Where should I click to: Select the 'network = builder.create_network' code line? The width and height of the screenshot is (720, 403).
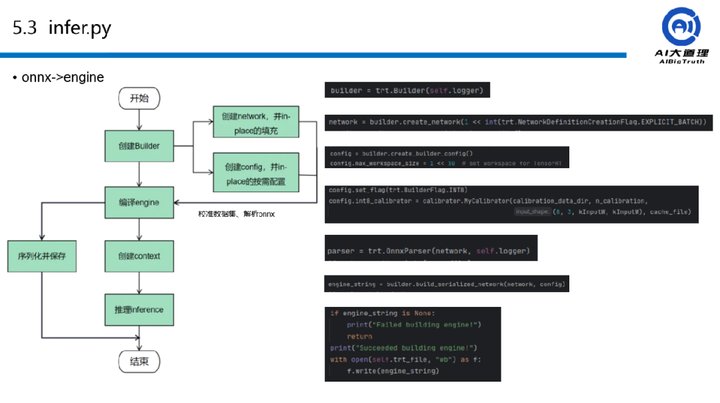pos(518,123)
